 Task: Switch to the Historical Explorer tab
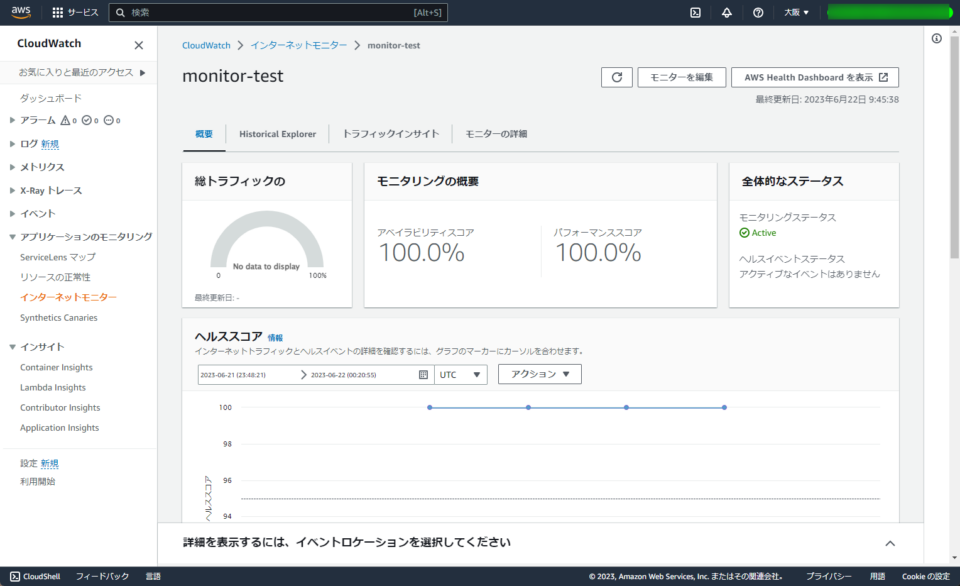pos(276,133)
